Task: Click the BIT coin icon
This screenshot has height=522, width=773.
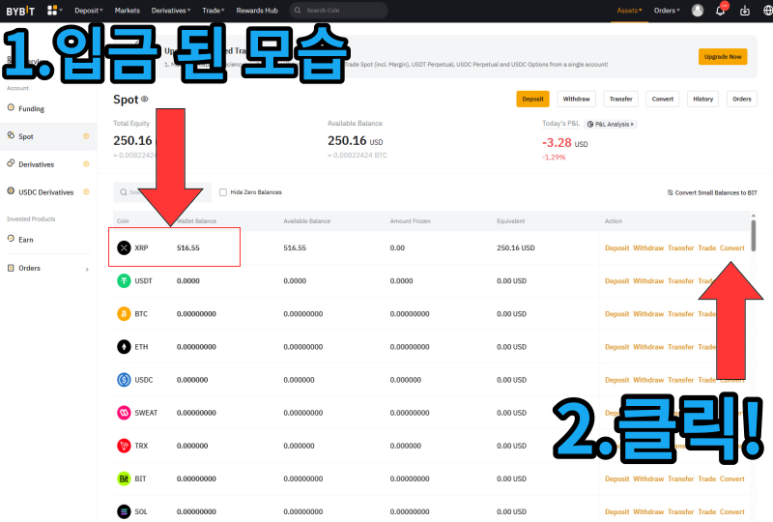Action: point(124,479)
